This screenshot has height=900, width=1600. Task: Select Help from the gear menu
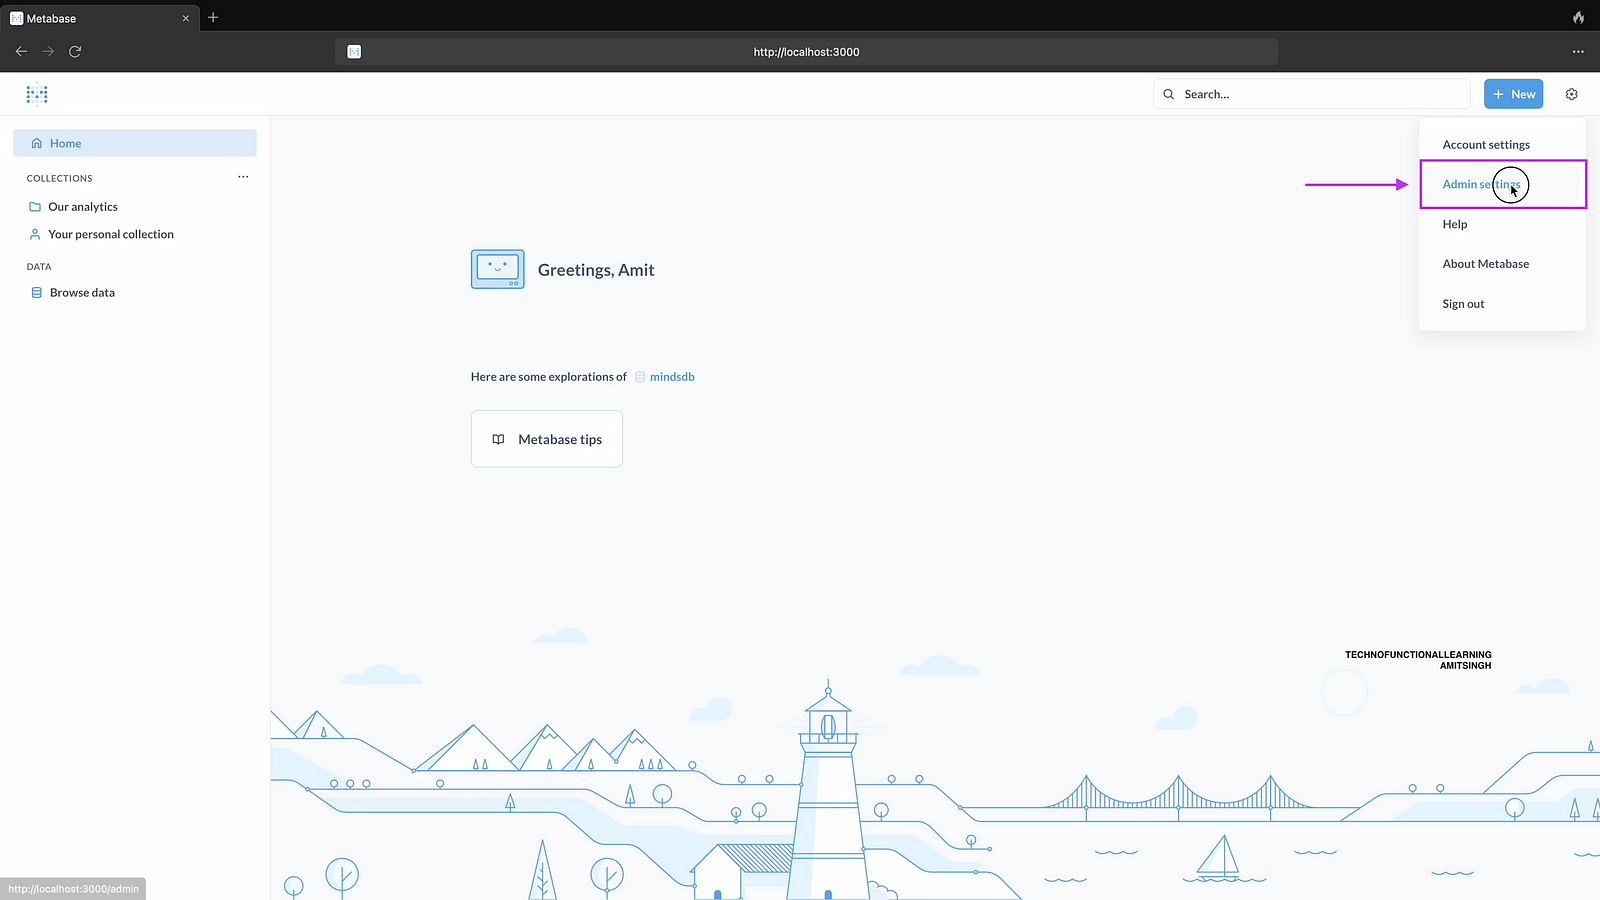[x=1454, y=224]
